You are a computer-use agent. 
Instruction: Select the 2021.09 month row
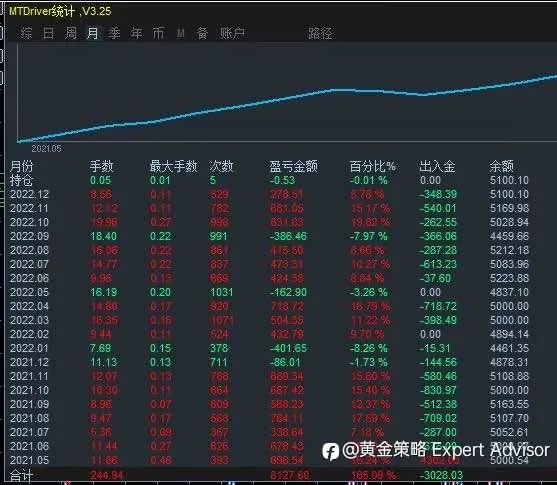click(270, 404)
